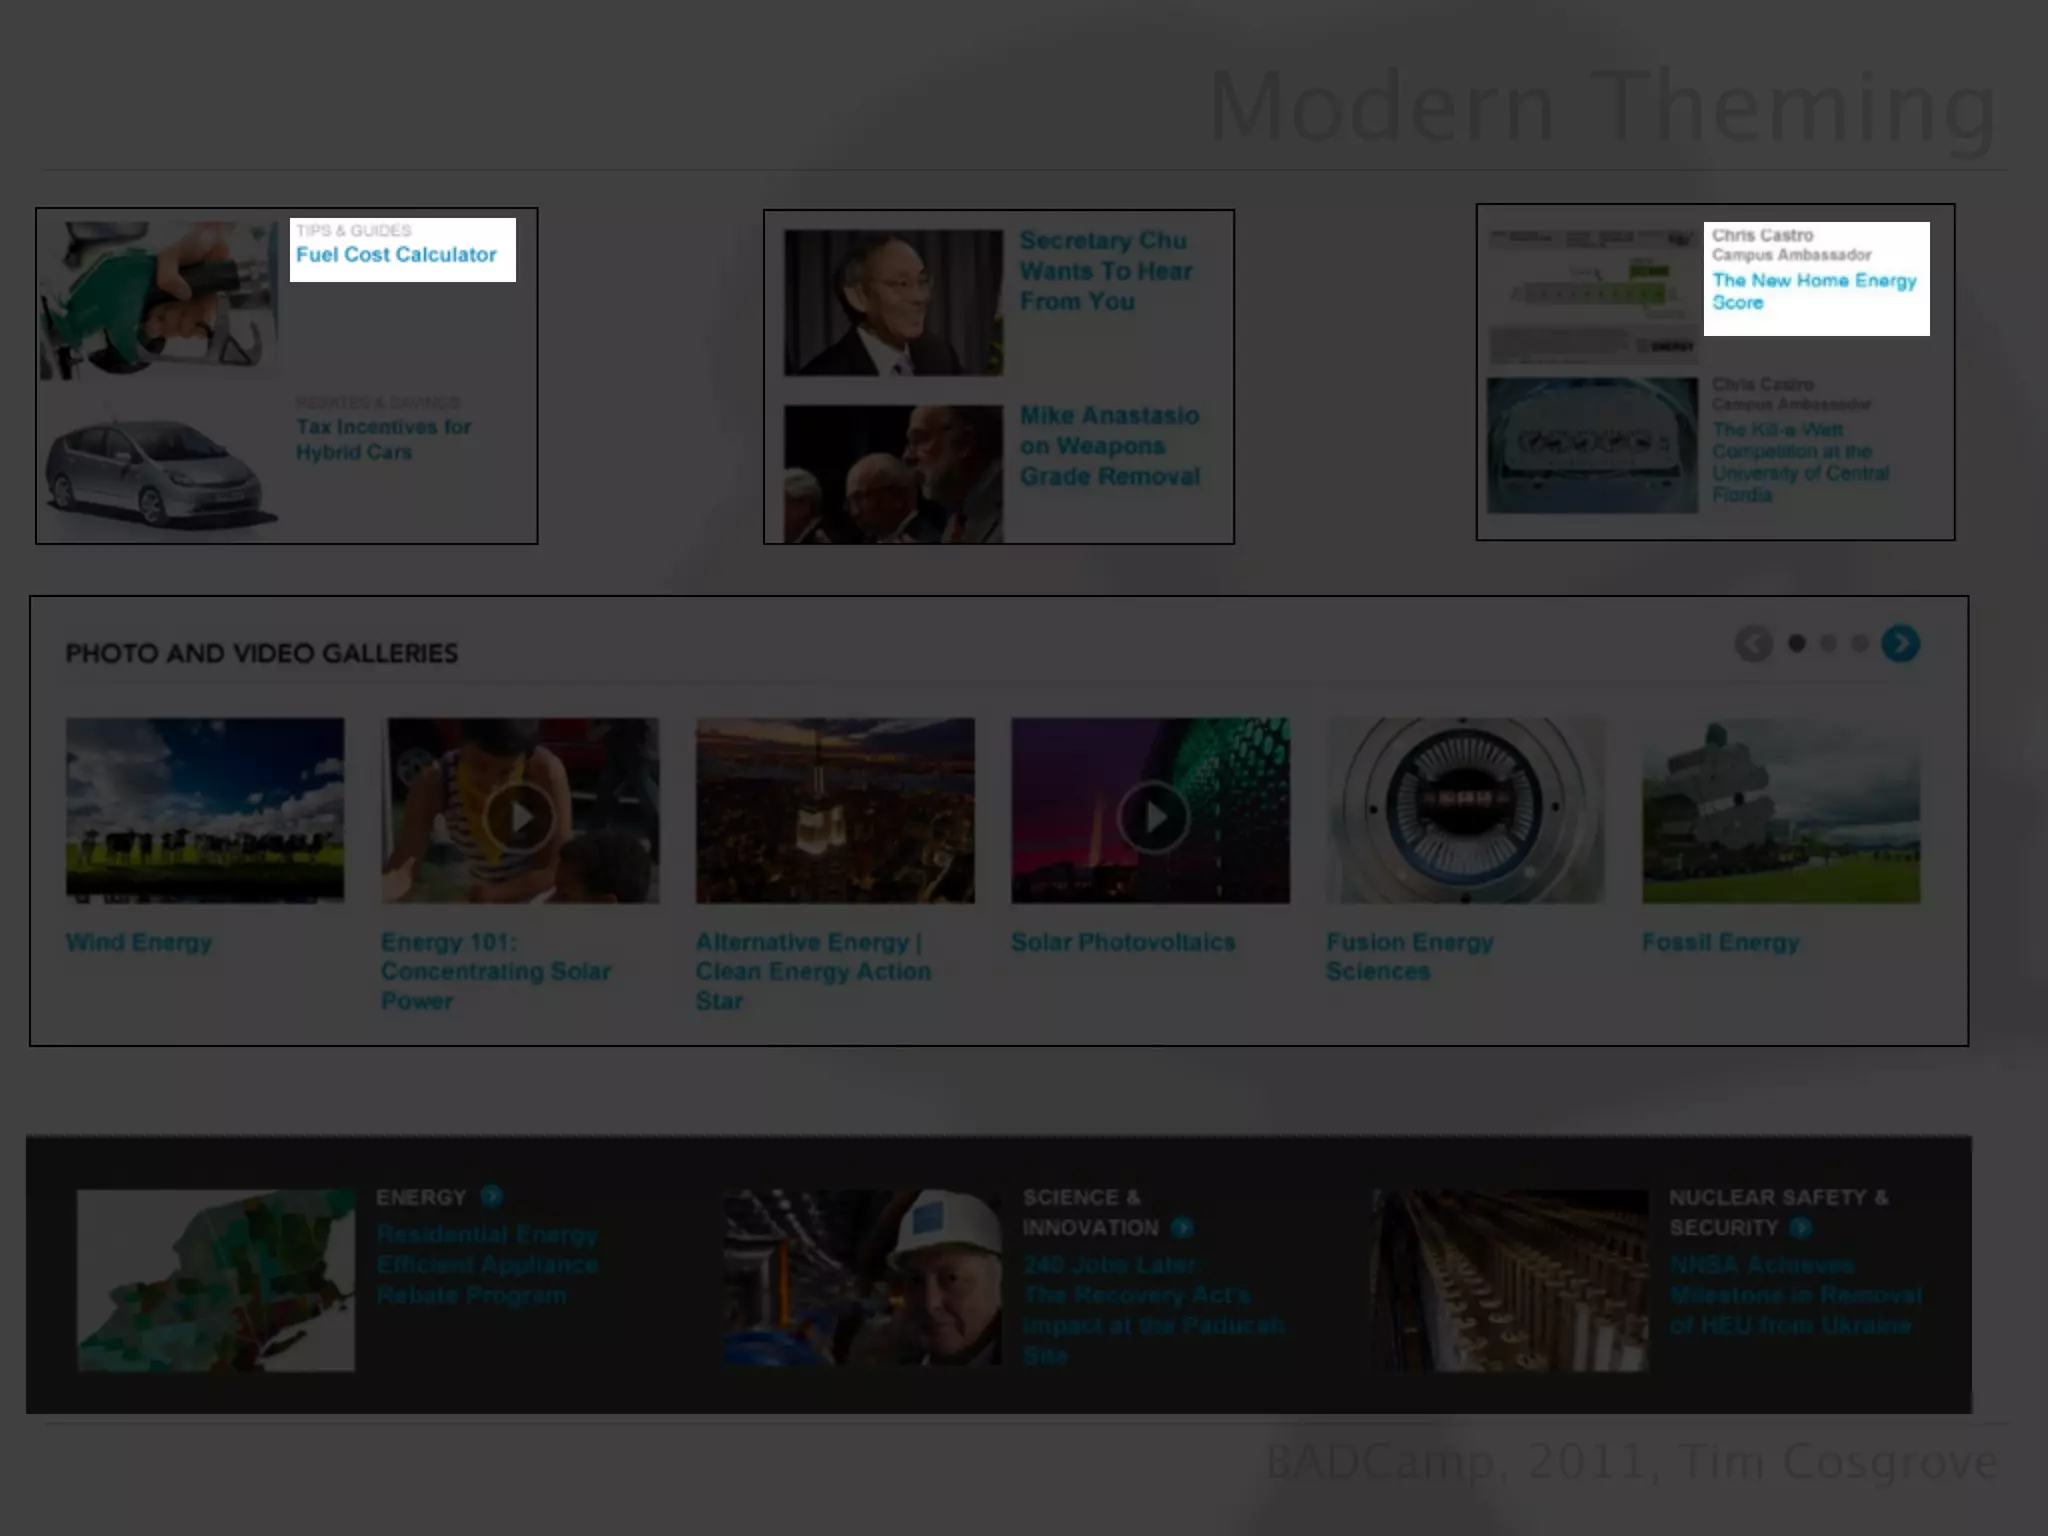Select the first carousel pagination dot
The width and height of the screenshot is (2048, 1536).
point(1797,644)
